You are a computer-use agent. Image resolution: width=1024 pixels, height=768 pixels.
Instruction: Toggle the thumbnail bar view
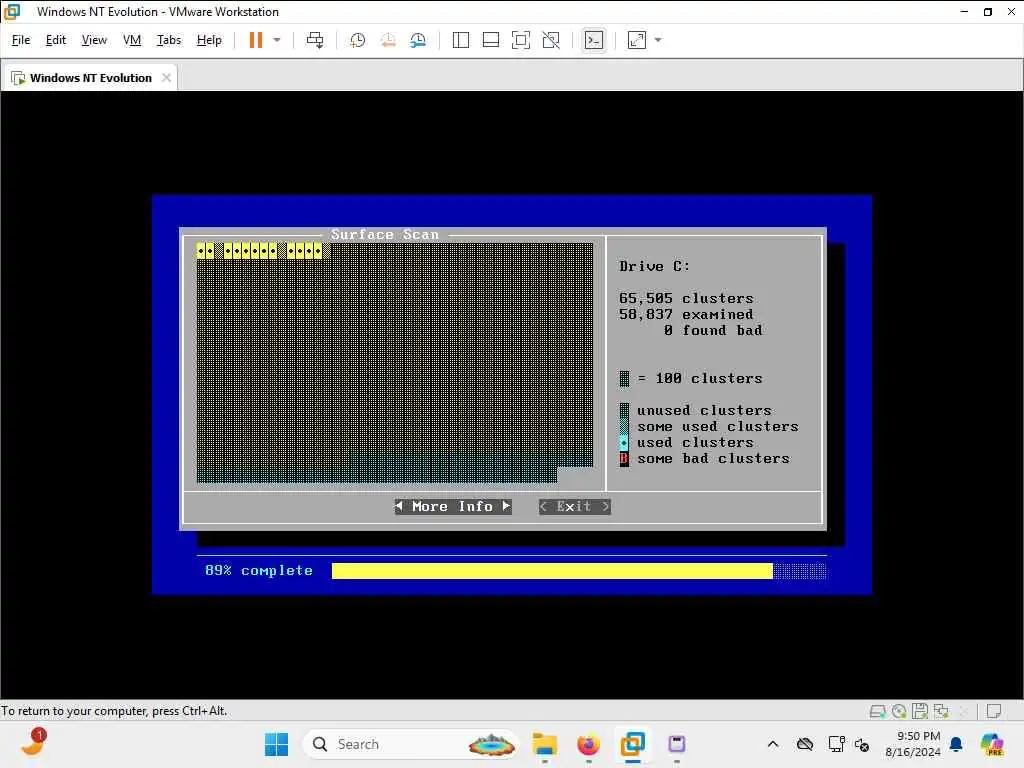tap(490, 40)
